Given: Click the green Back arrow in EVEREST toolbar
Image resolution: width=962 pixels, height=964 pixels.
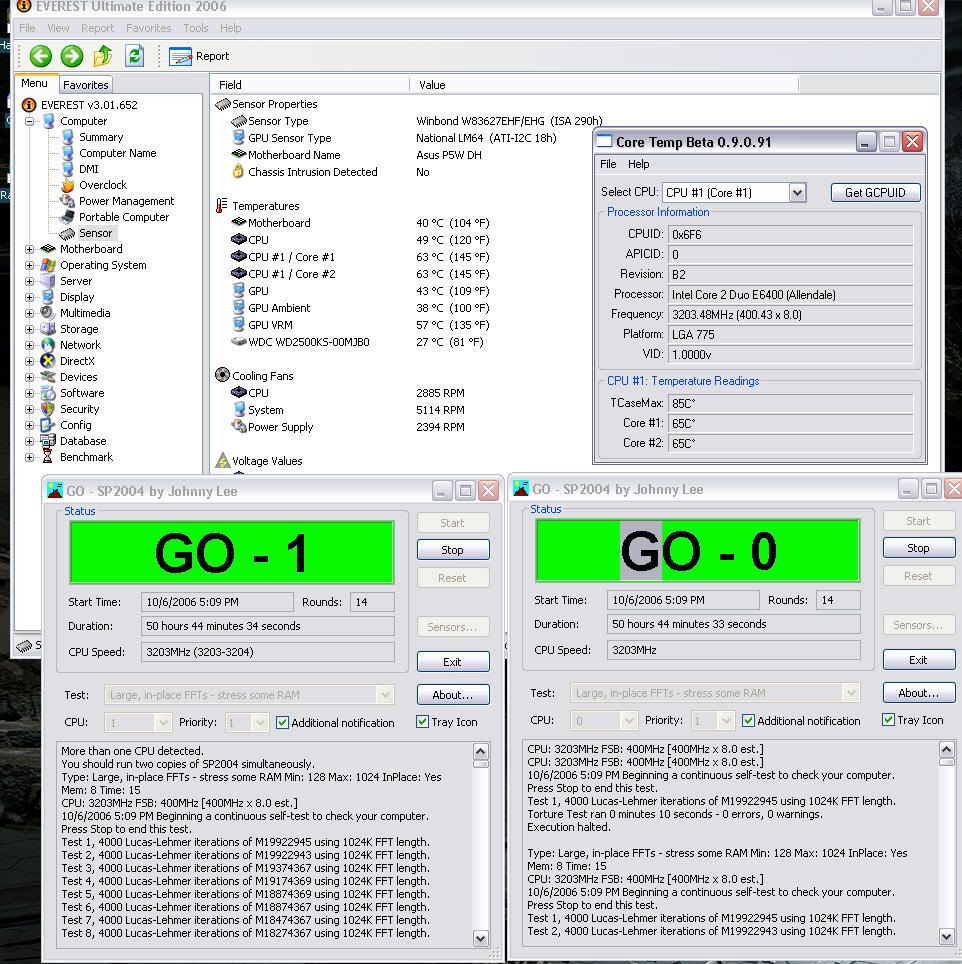Looking at the screenshot, I should click(41, 56).
